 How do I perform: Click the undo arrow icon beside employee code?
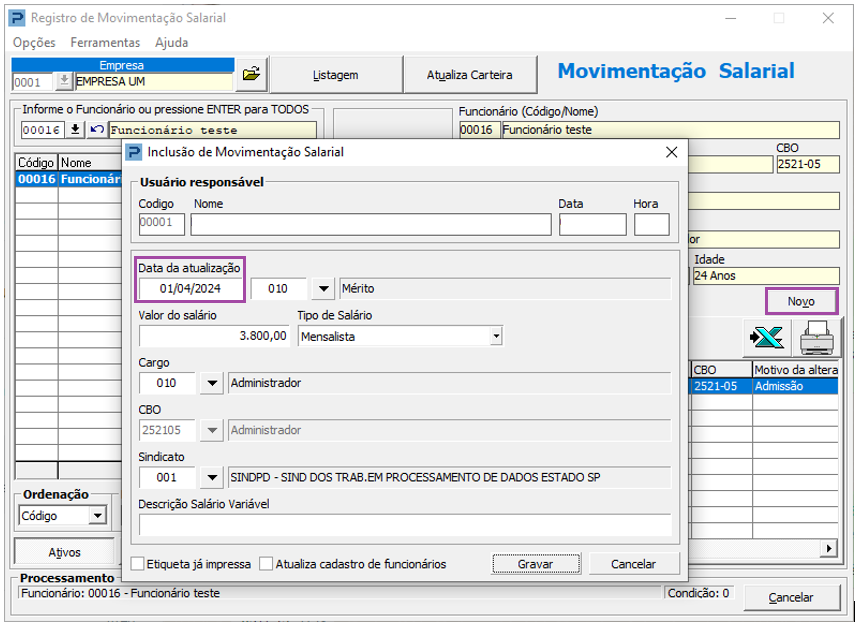(x=96, y=130)
